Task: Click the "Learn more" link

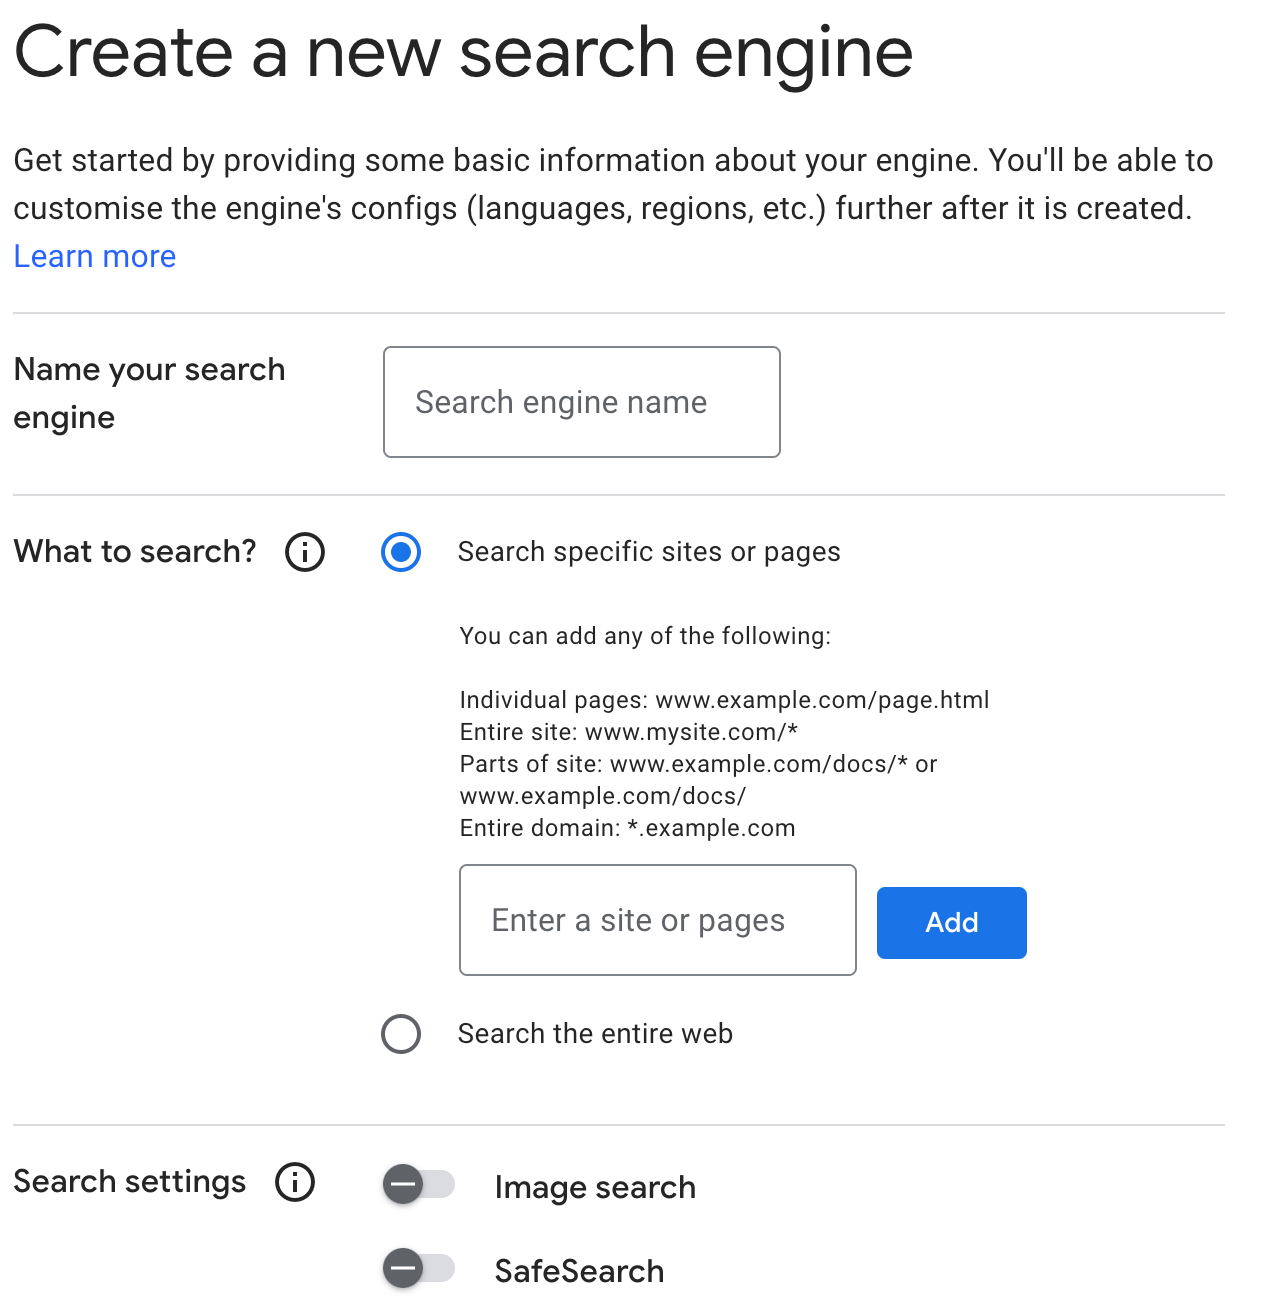Action: pos(94,256)
